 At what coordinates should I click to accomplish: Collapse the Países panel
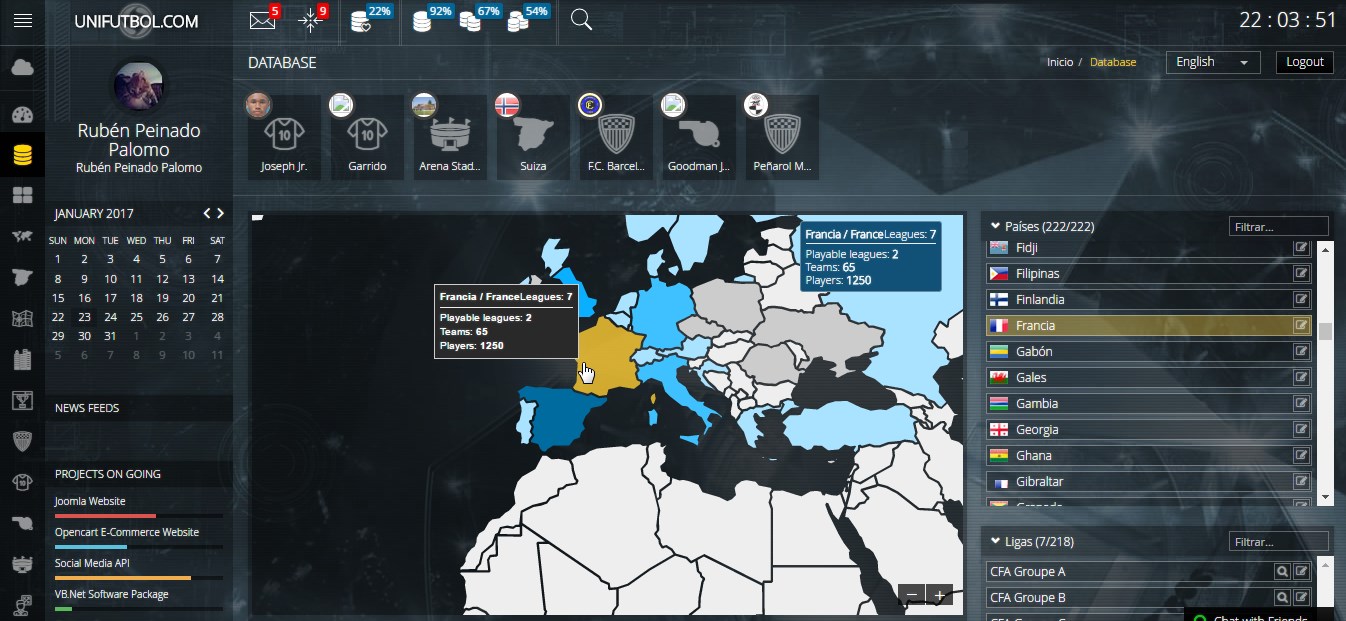995,226
